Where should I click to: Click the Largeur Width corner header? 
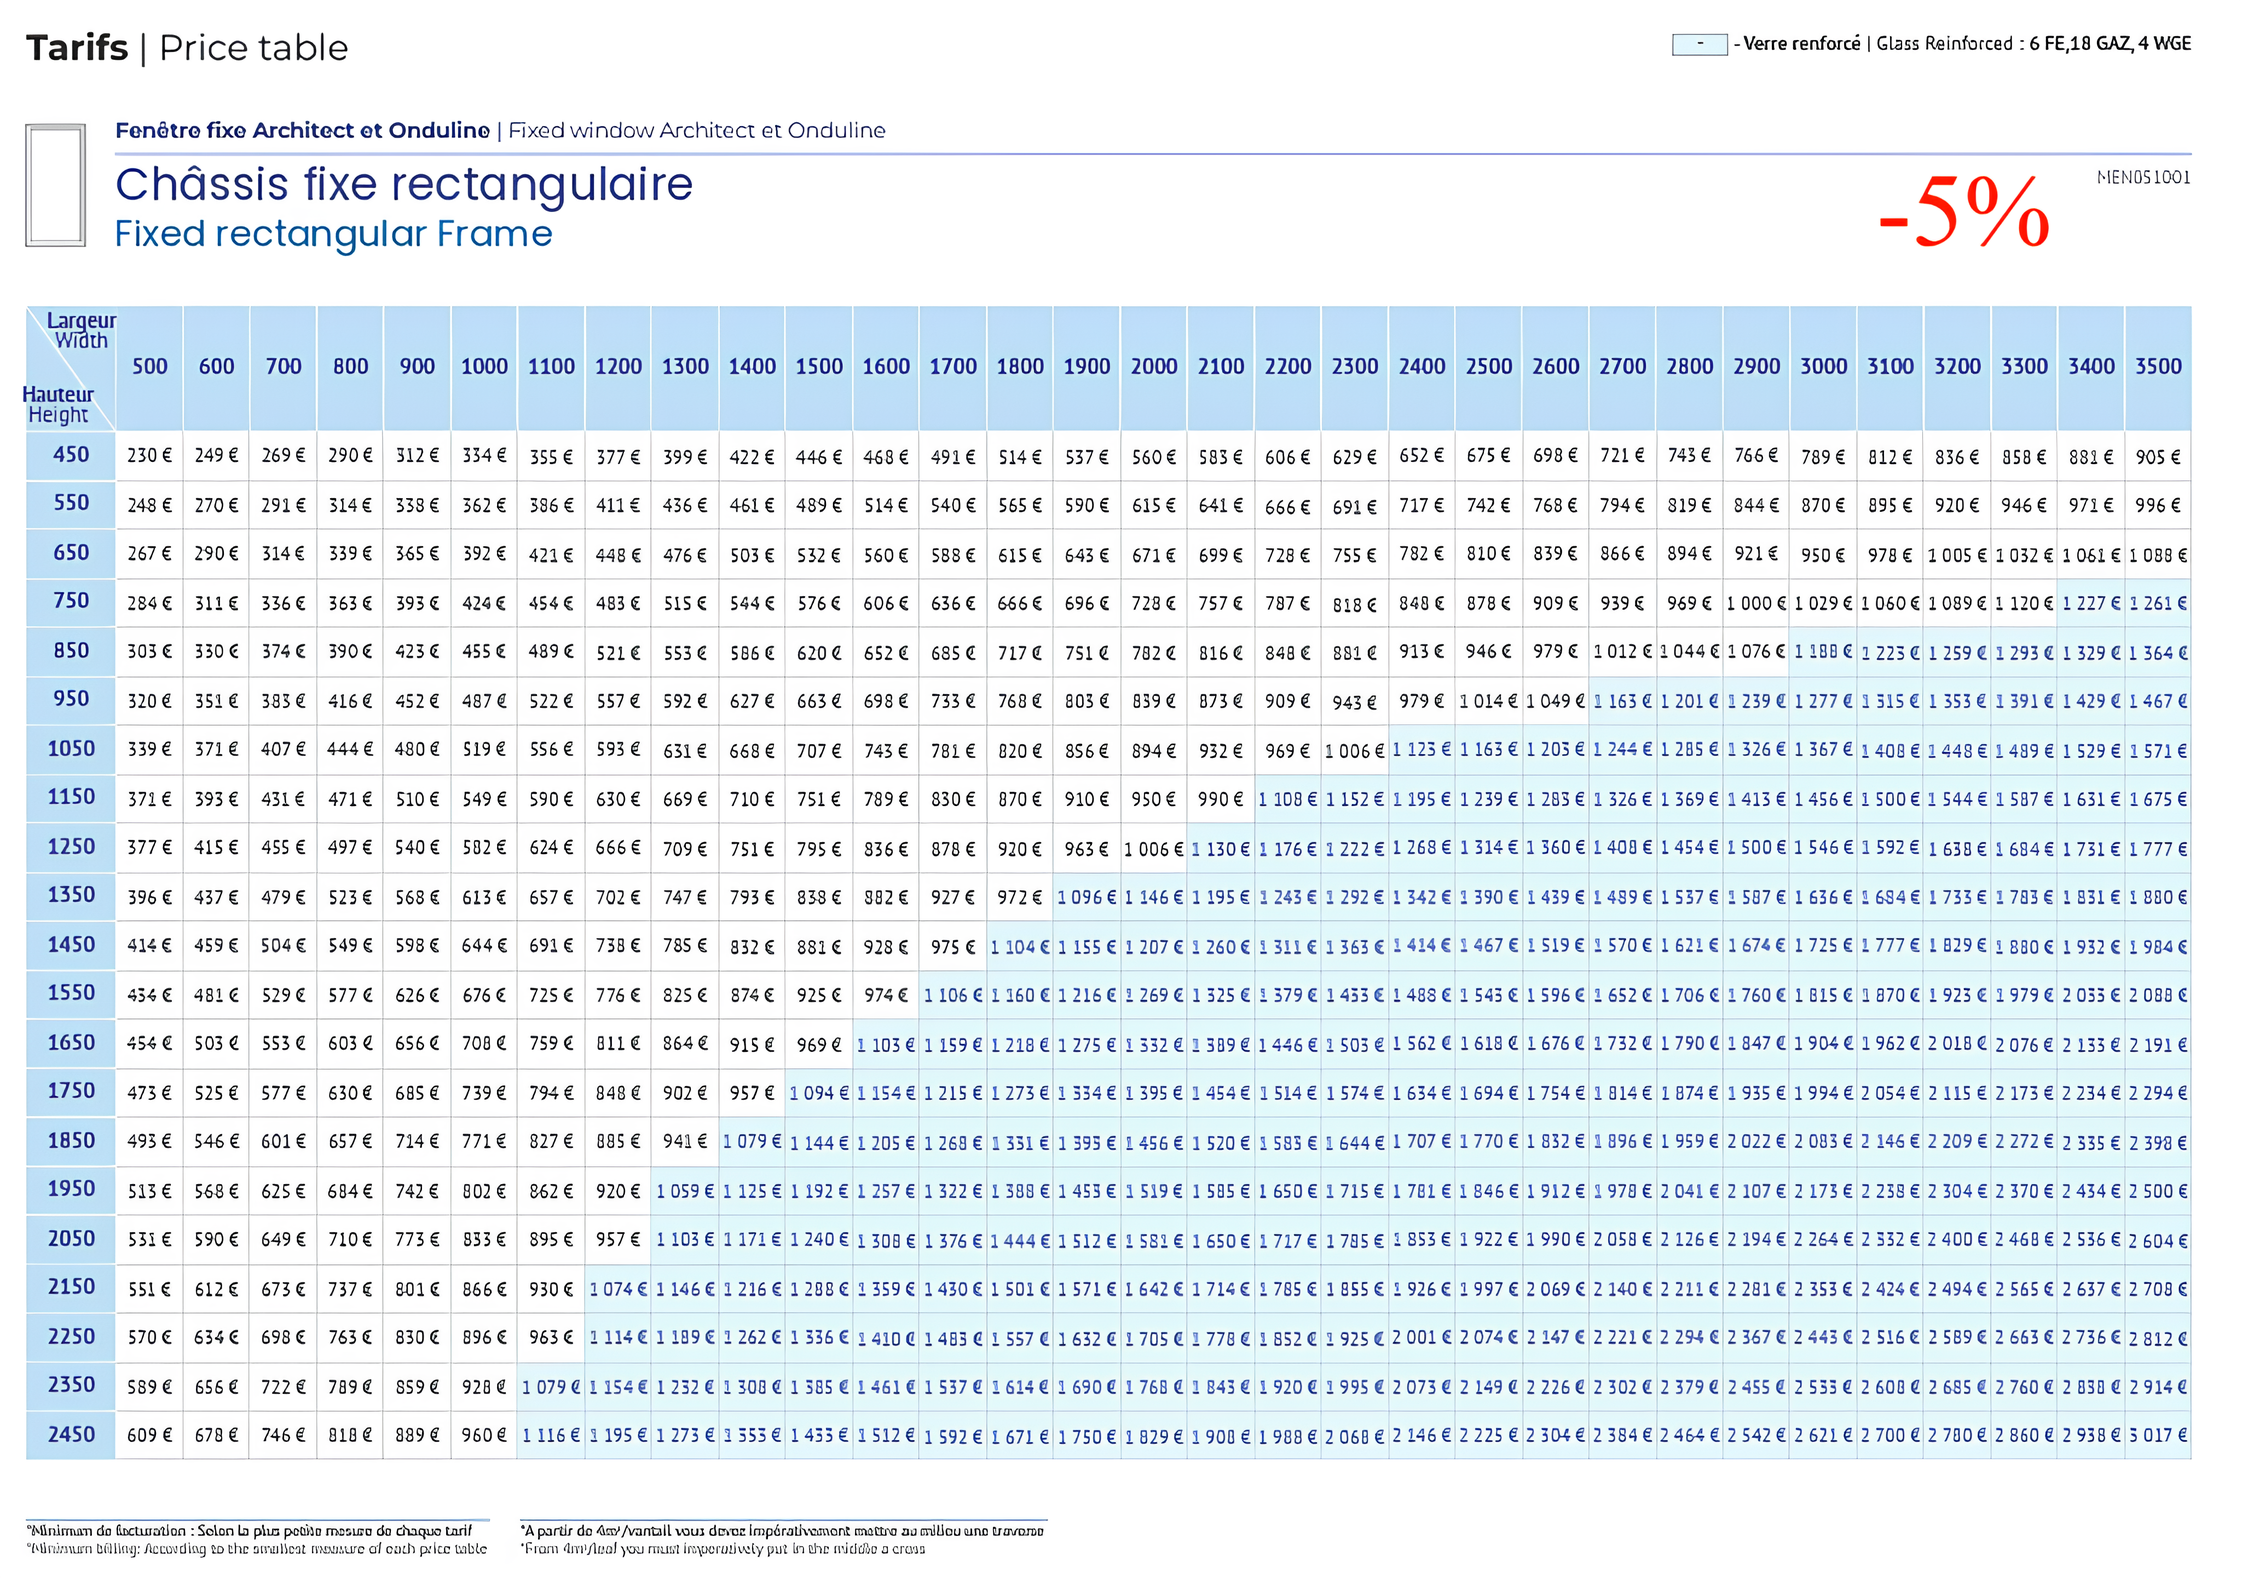click(82, 330)
